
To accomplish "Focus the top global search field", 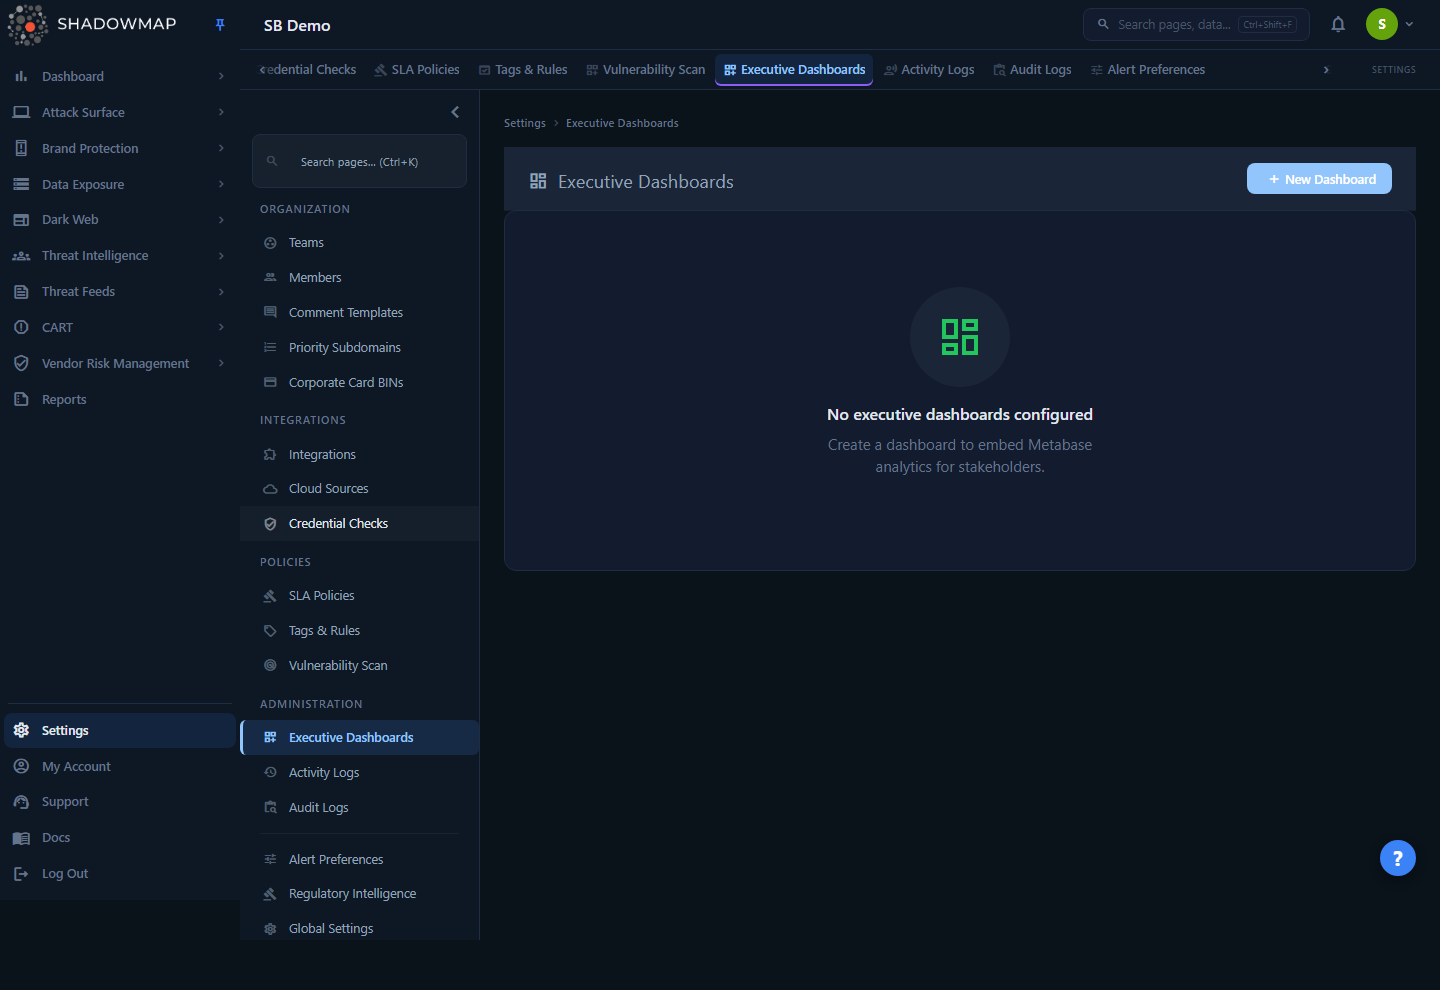I will tap(1196, 24).
